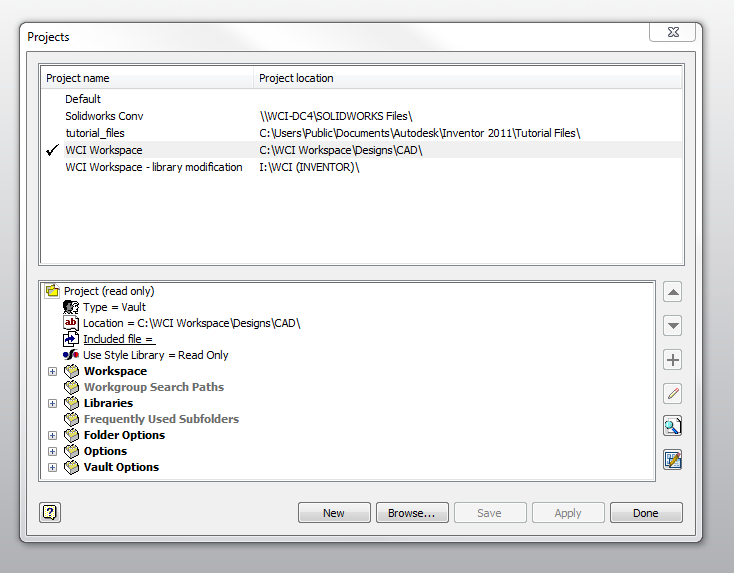This screenshot has width=734, height=573.
Task: Click the plus add path button
Action: click(x=673, y=360)
